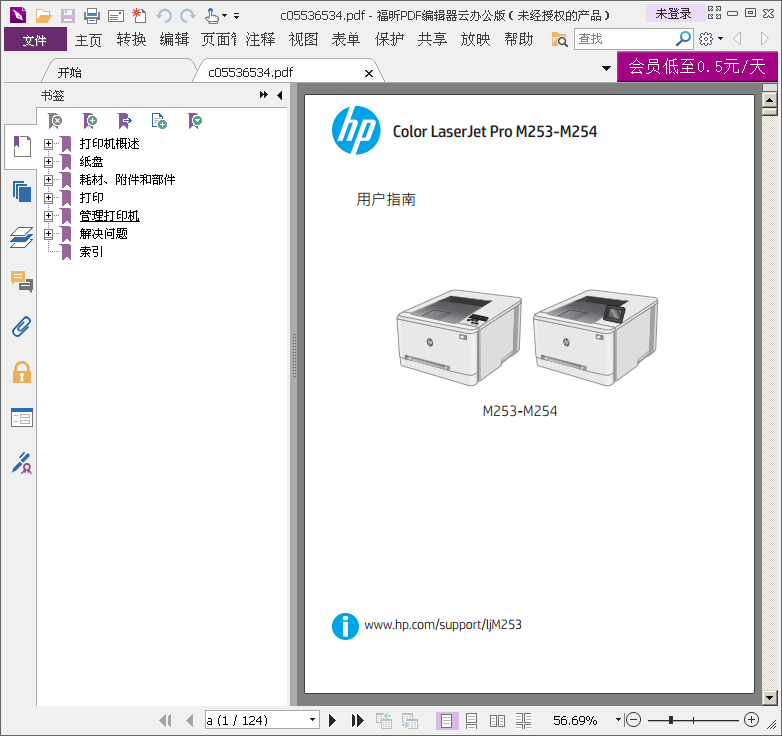The image size is (782, 736).
Task: Redo the last action
Action: pyautogui.click(x=188, y=16)
